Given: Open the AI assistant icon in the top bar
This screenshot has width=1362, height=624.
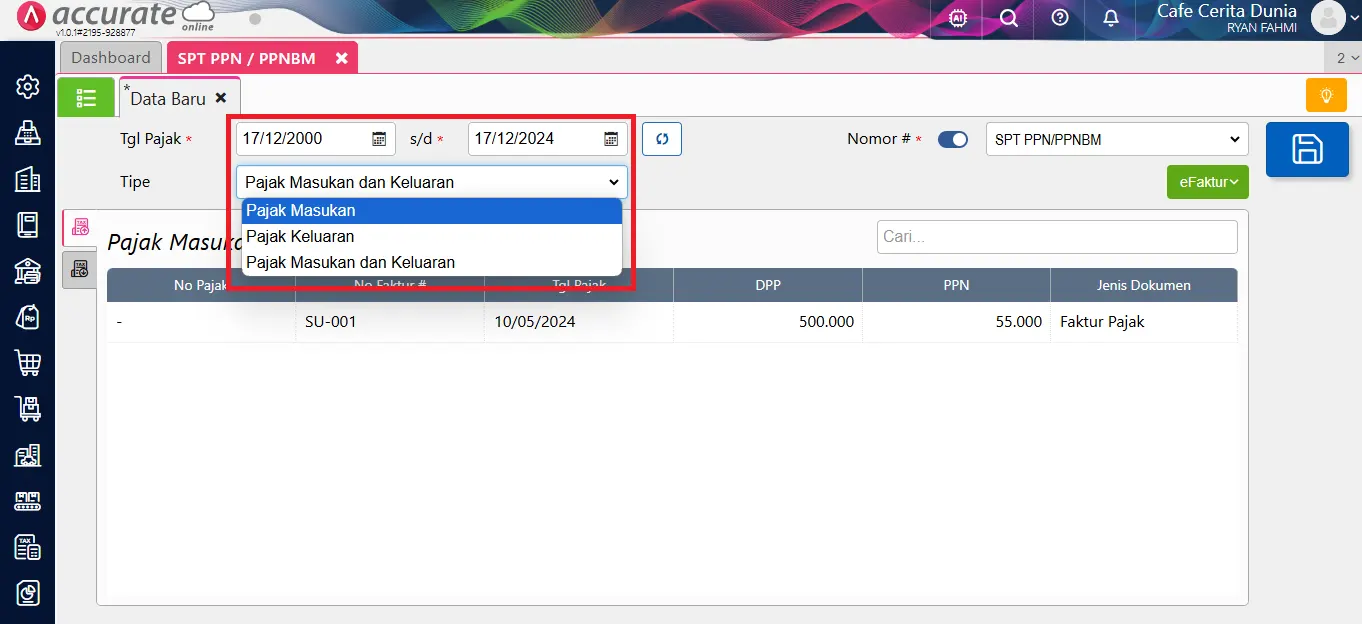Looking at the screenshot, I should point(956,18).
